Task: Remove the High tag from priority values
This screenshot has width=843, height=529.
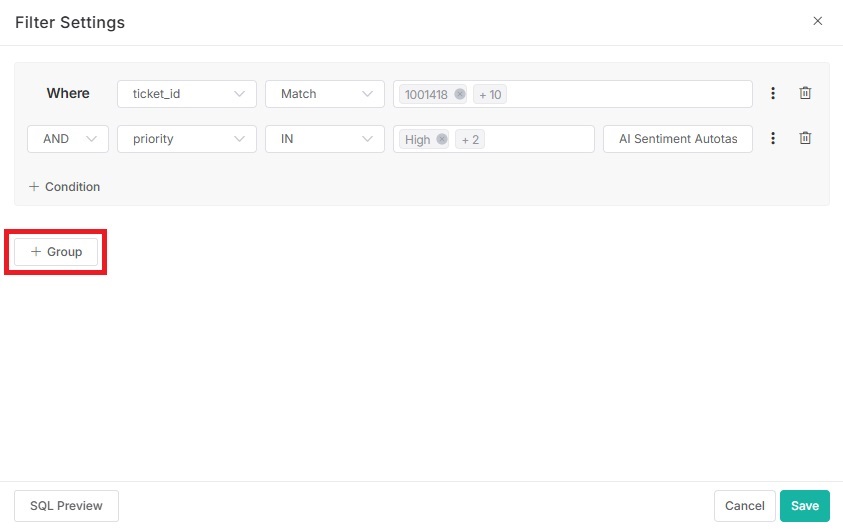Action: point(442,140)
